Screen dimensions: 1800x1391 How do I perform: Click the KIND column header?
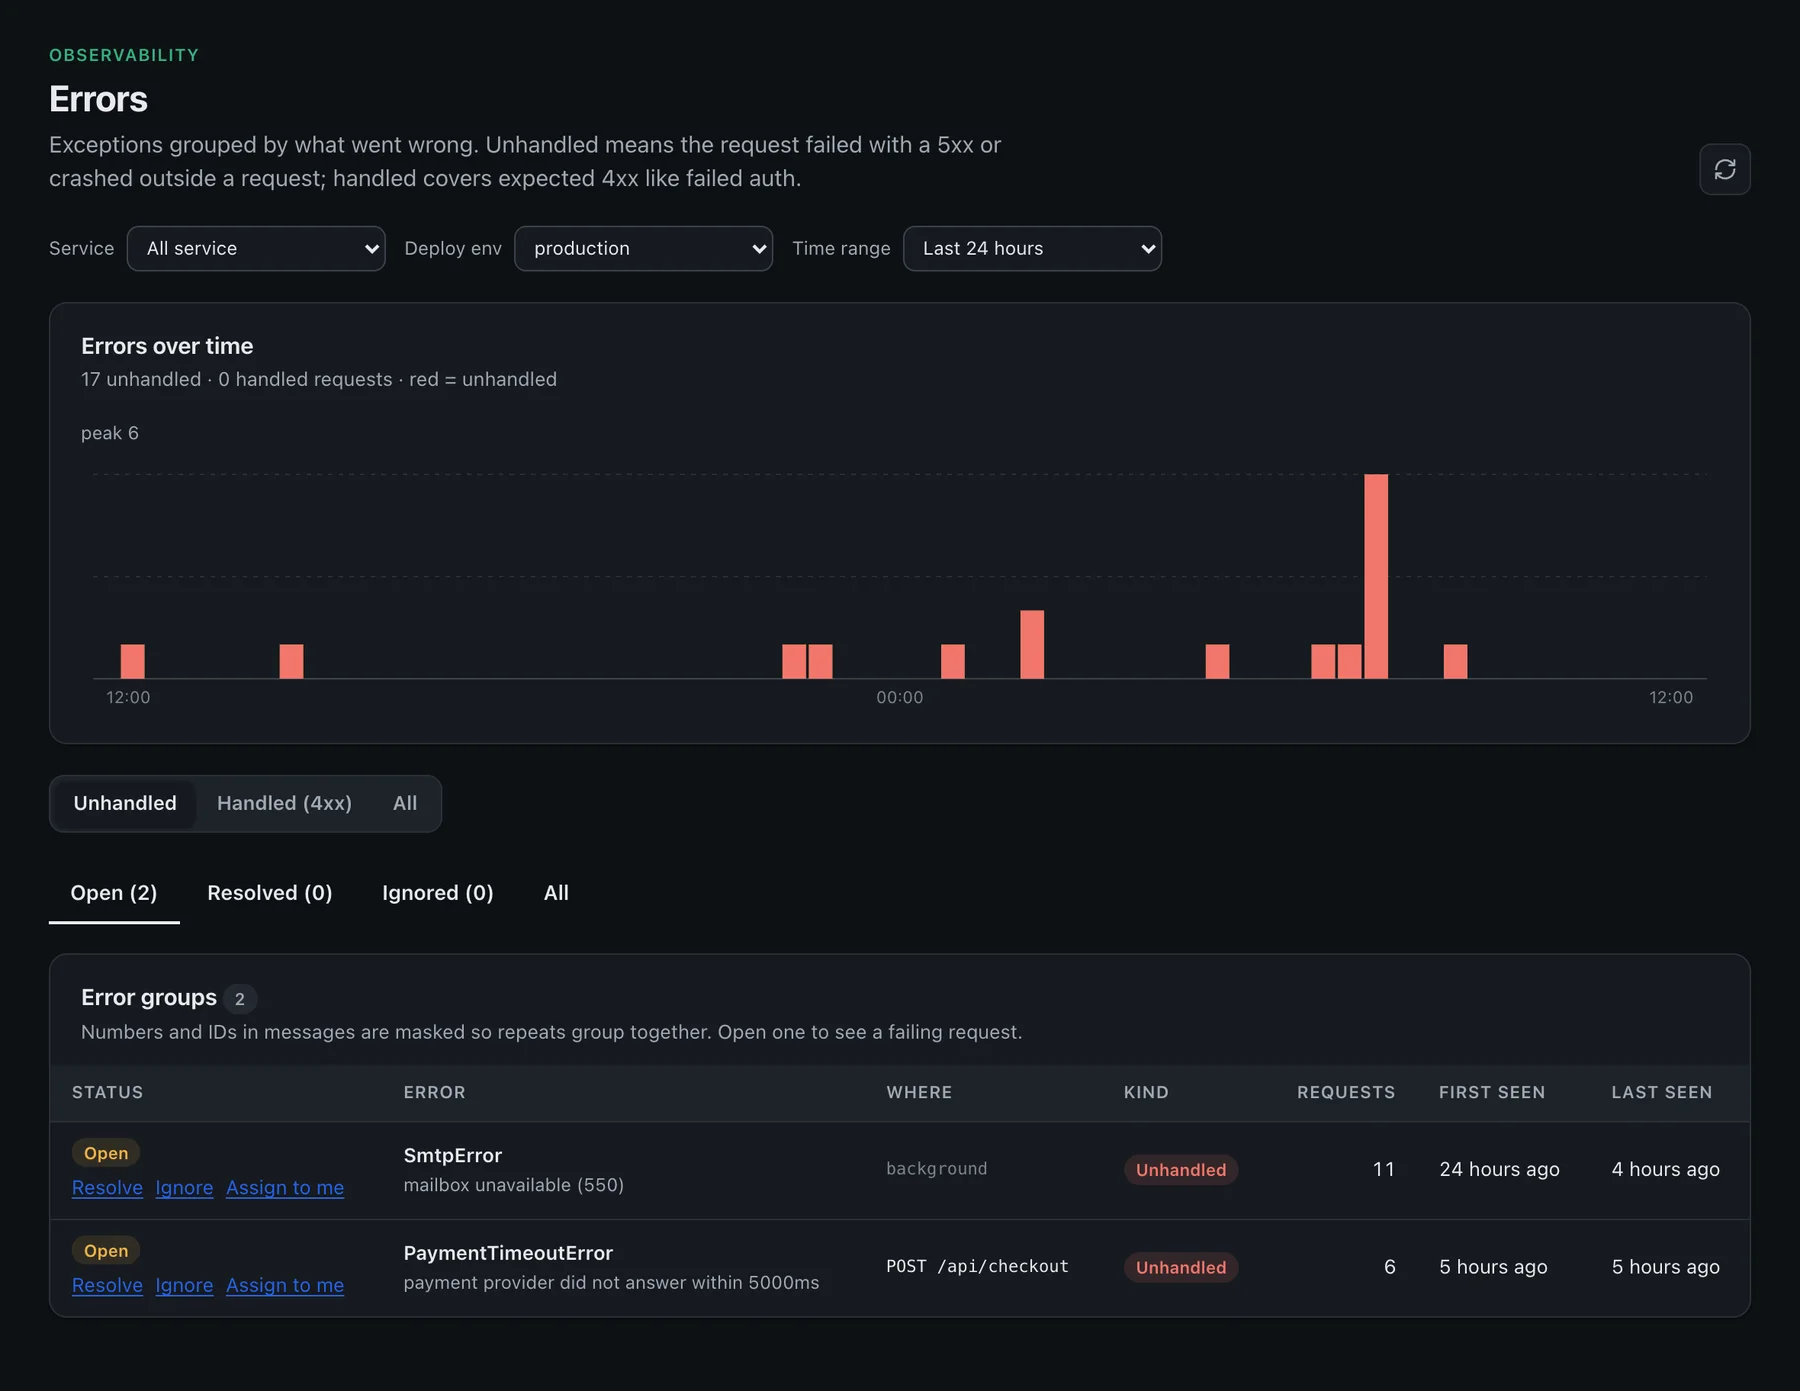[x=1146, y=1092]
